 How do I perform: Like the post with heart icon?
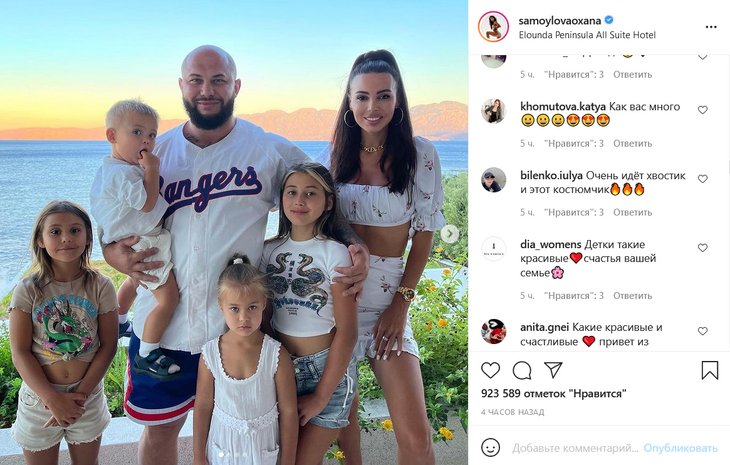pyautogui.click(x=490, y=371)
